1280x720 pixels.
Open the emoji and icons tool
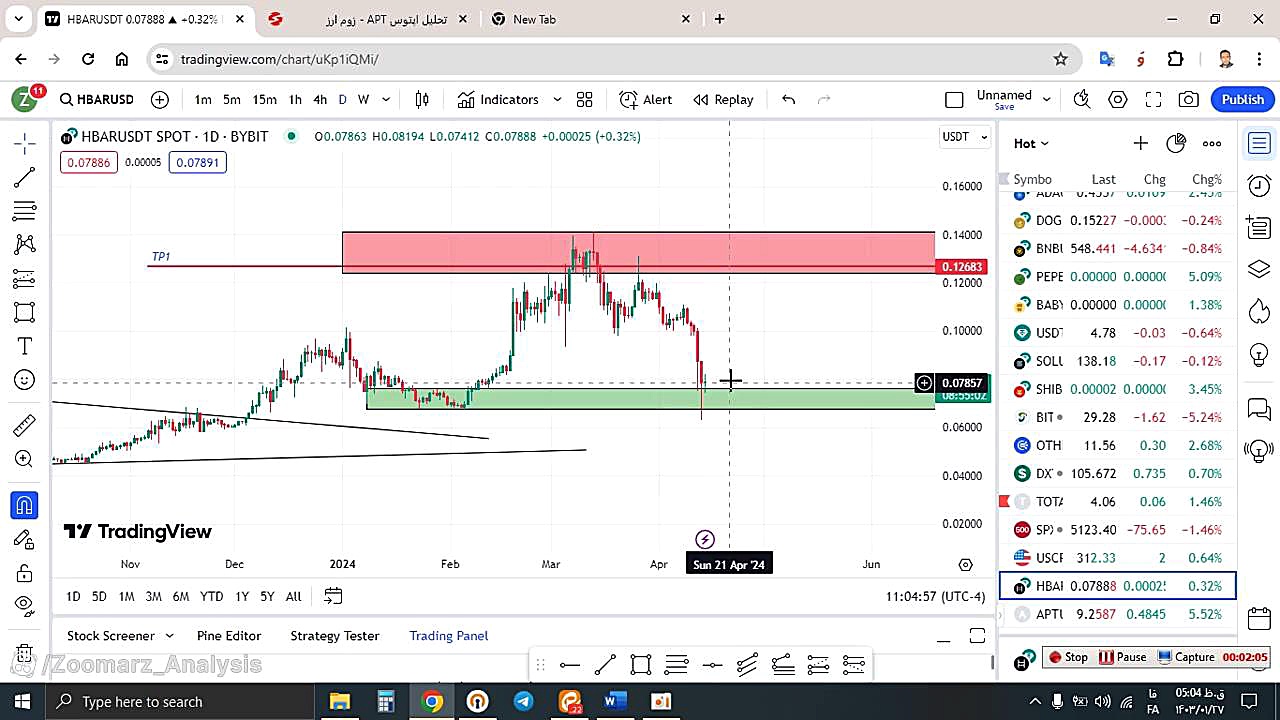pyautogui.click(x=25, y=380)
